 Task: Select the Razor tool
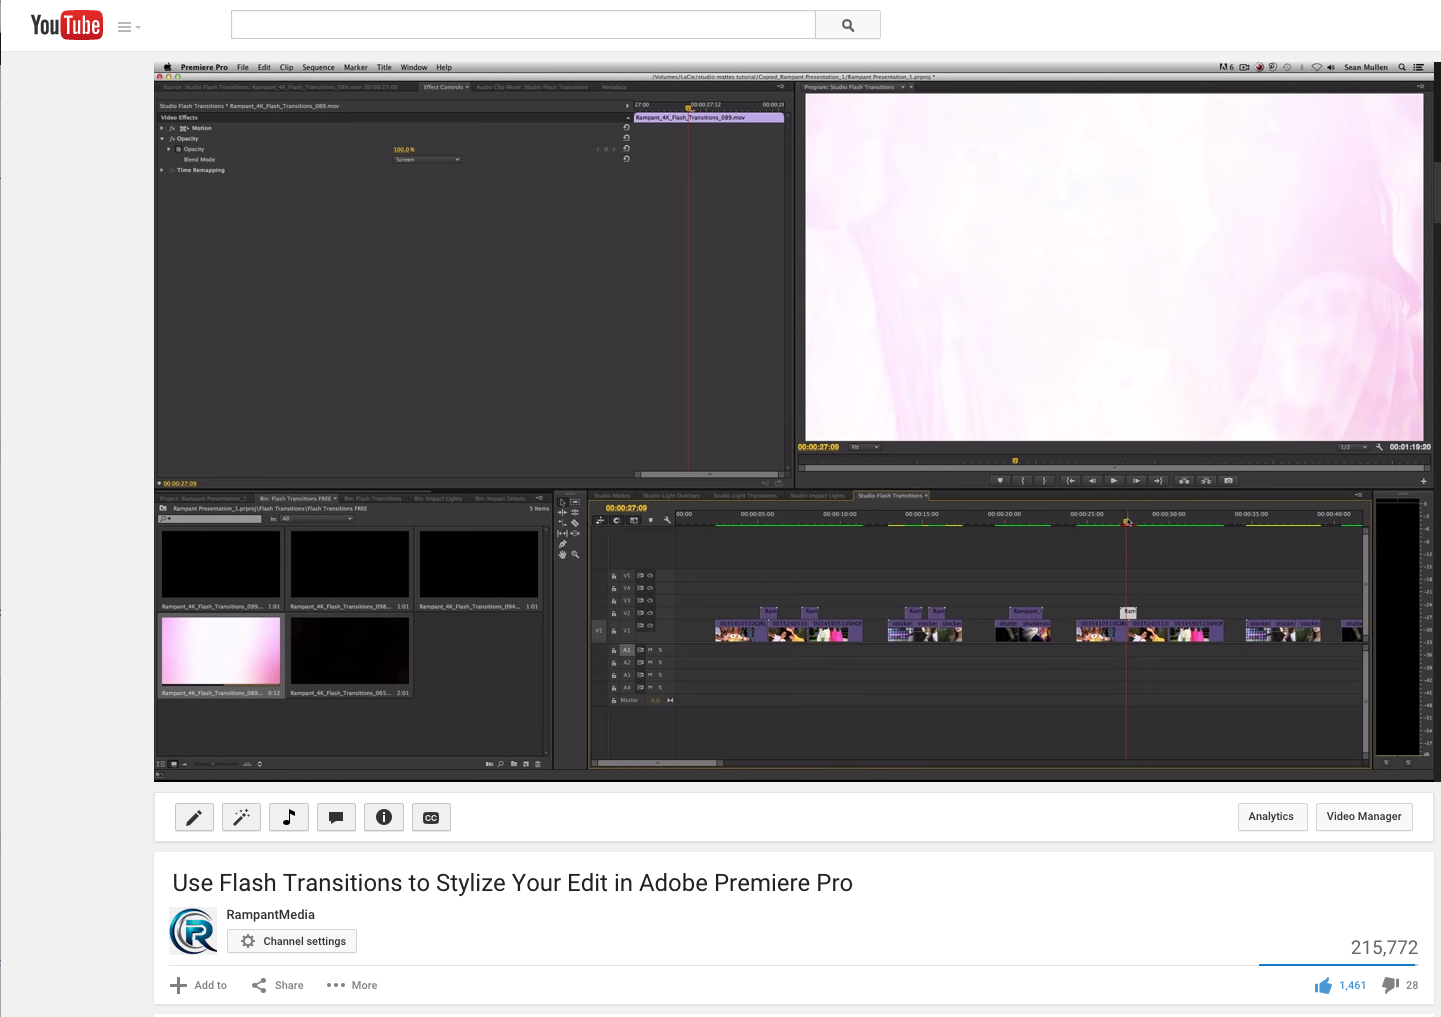(575, 523)
